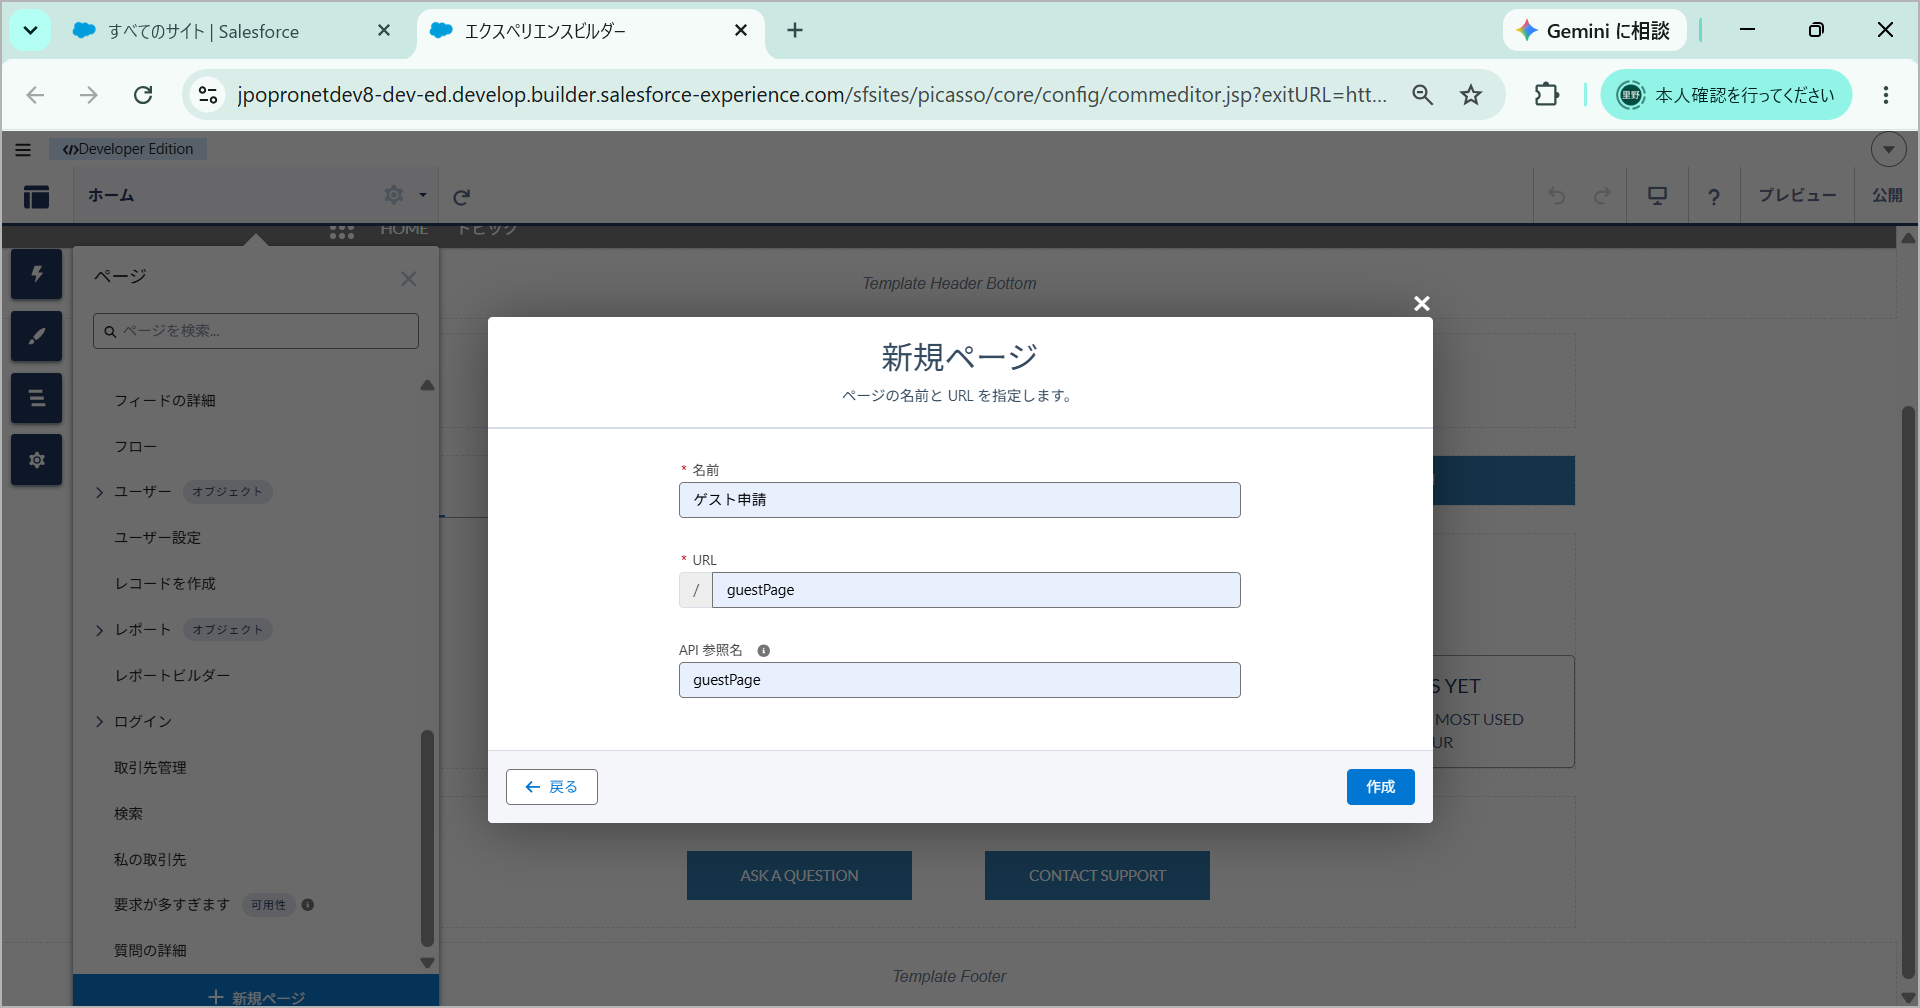This screenshot has height=1008, width=1920.
Task: Open the Page Structure list icon
Action: [37, 398]
